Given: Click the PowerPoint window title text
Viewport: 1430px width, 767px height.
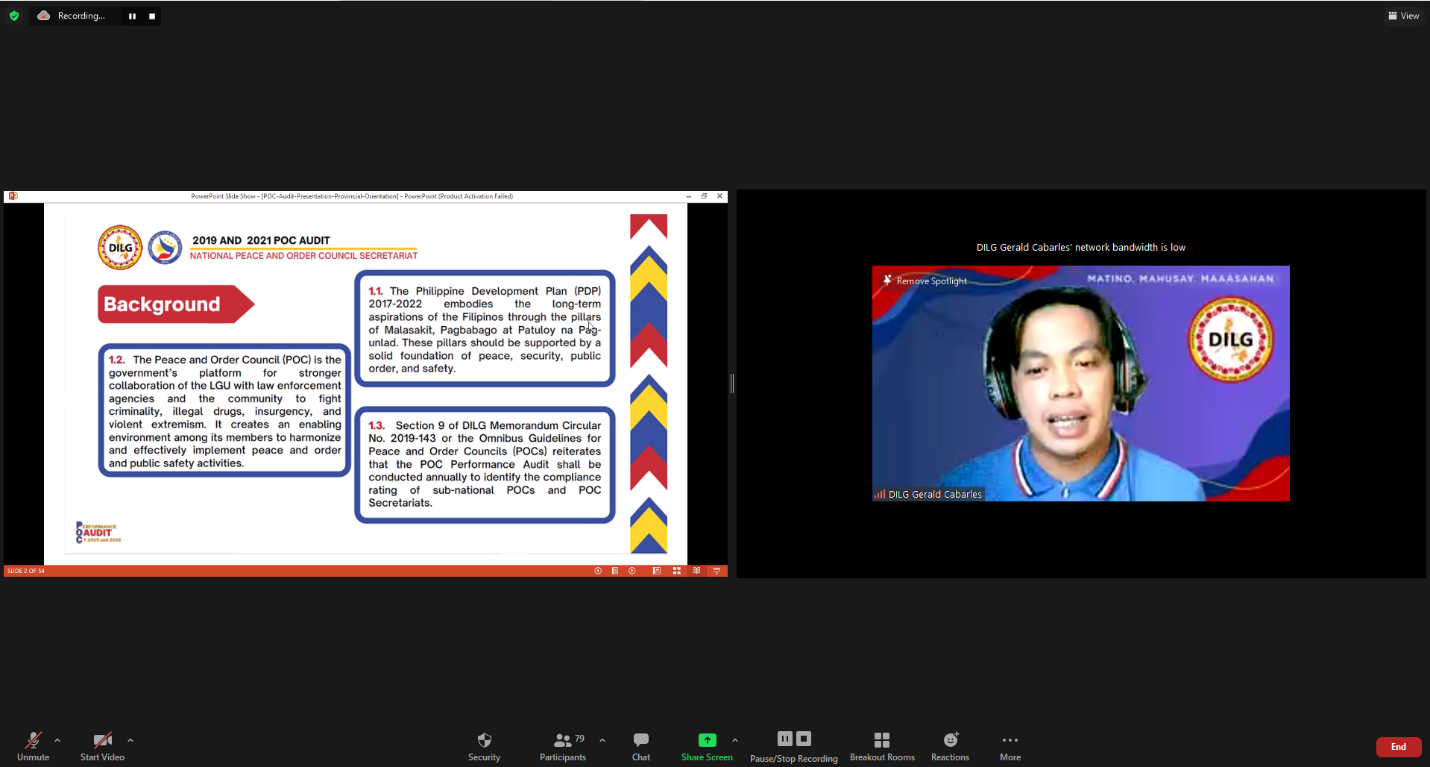Looking at the screenshot, I should (x=352, y=196).
